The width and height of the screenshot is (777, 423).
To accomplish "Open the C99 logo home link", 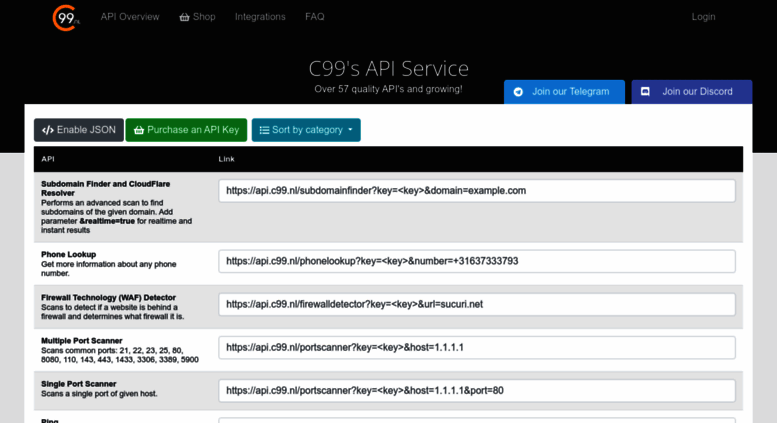I will pyautogui.click(x=66, y=18).
